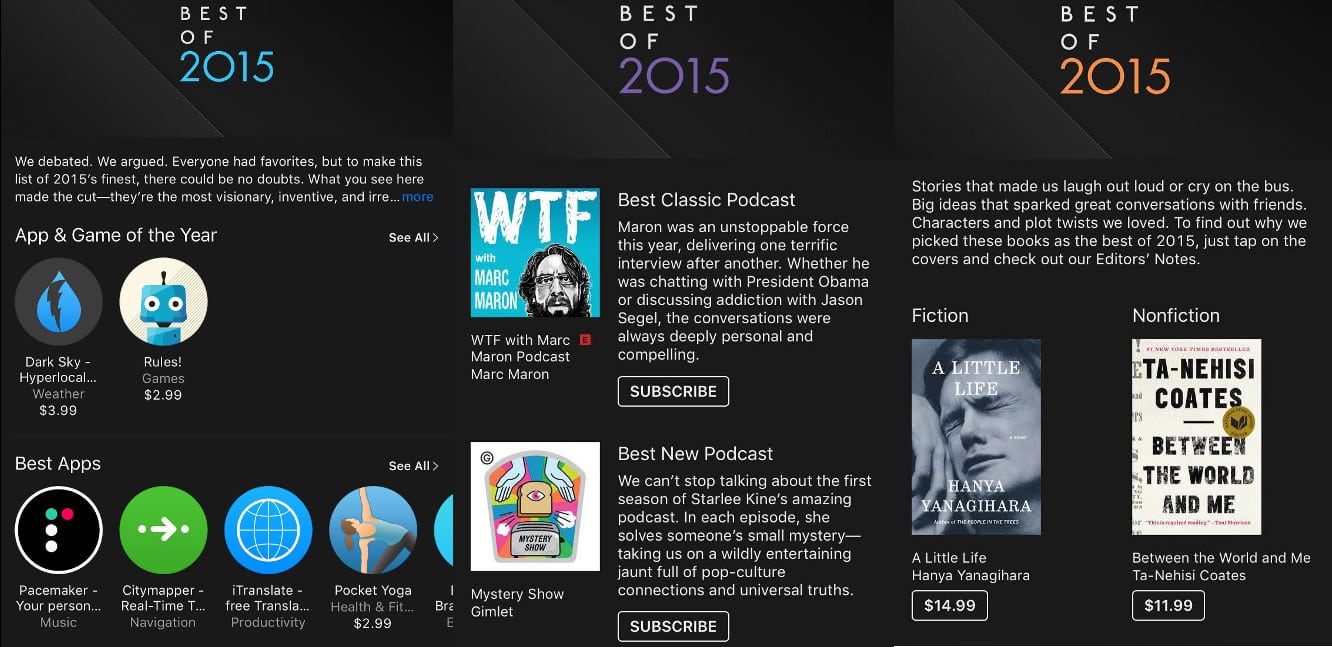Open the Hanya Yanagihara author name link
The height and width of the screenshot is (647, 1332).
click(971, 576)
